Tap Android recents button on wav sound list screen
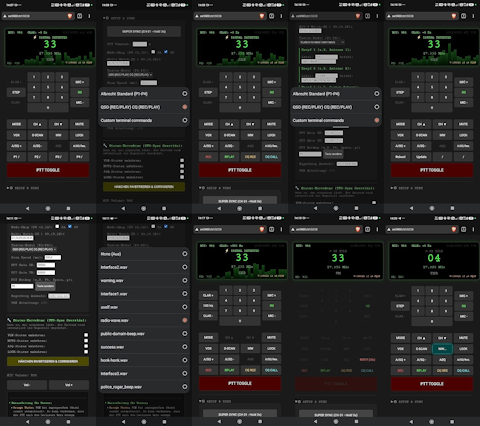 [164, 421]
